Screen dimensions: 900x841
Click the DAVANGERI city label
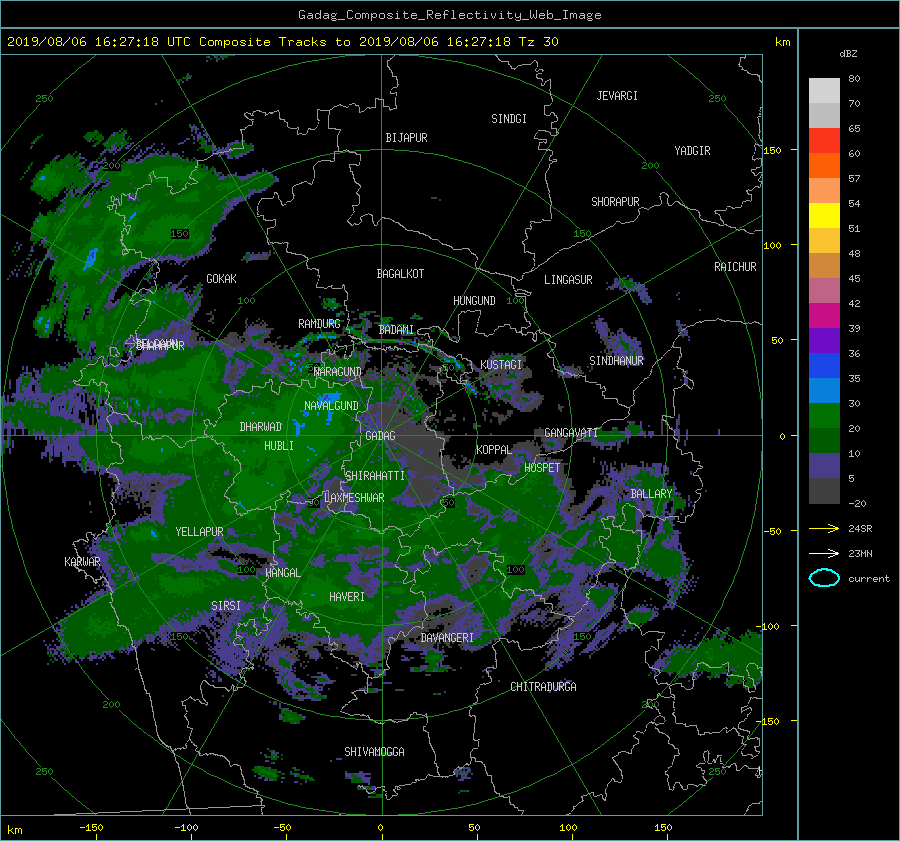447,638
